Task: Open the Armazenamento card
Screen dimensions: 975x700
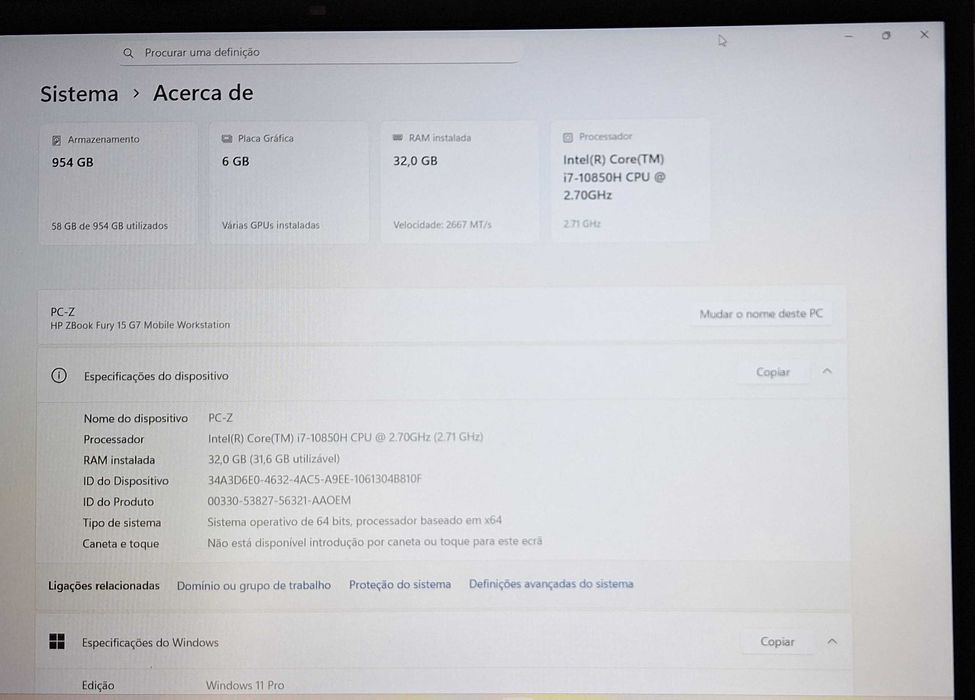Action: coord(118,183)
